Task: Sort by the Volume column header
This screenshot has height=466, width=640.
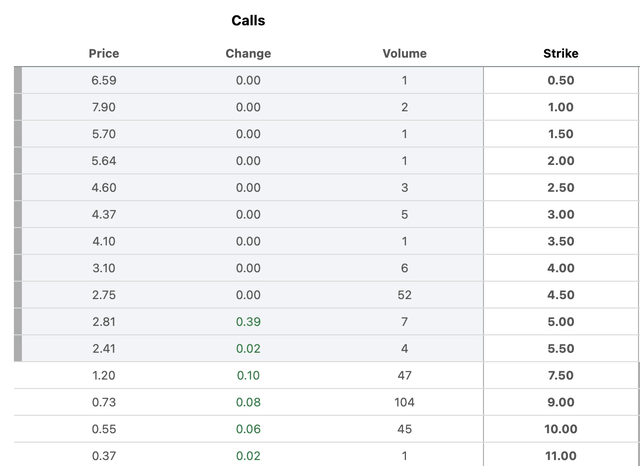Action: pyautogui.click(x=404, y=53)
